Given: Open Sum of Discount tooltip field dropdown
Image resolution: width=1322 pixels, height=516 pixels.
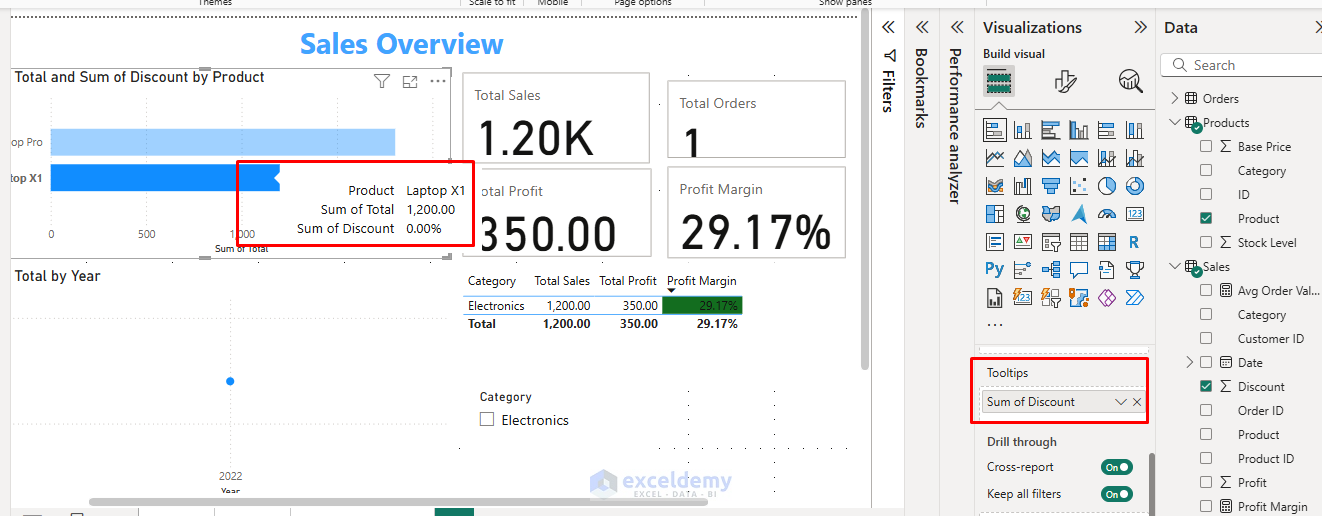Looking at the screenshot, I should tap(1121, 402).
